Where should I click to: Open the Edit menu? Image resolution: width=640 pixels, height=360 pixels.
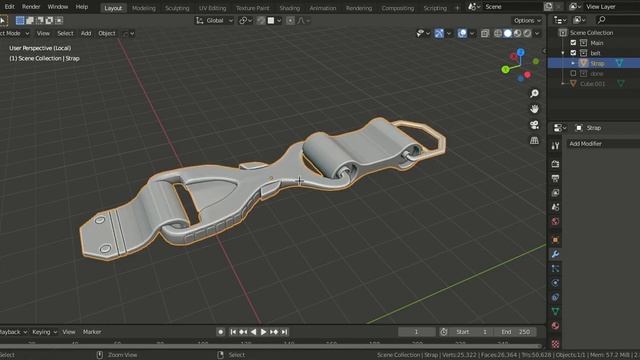tap(9, 7)
